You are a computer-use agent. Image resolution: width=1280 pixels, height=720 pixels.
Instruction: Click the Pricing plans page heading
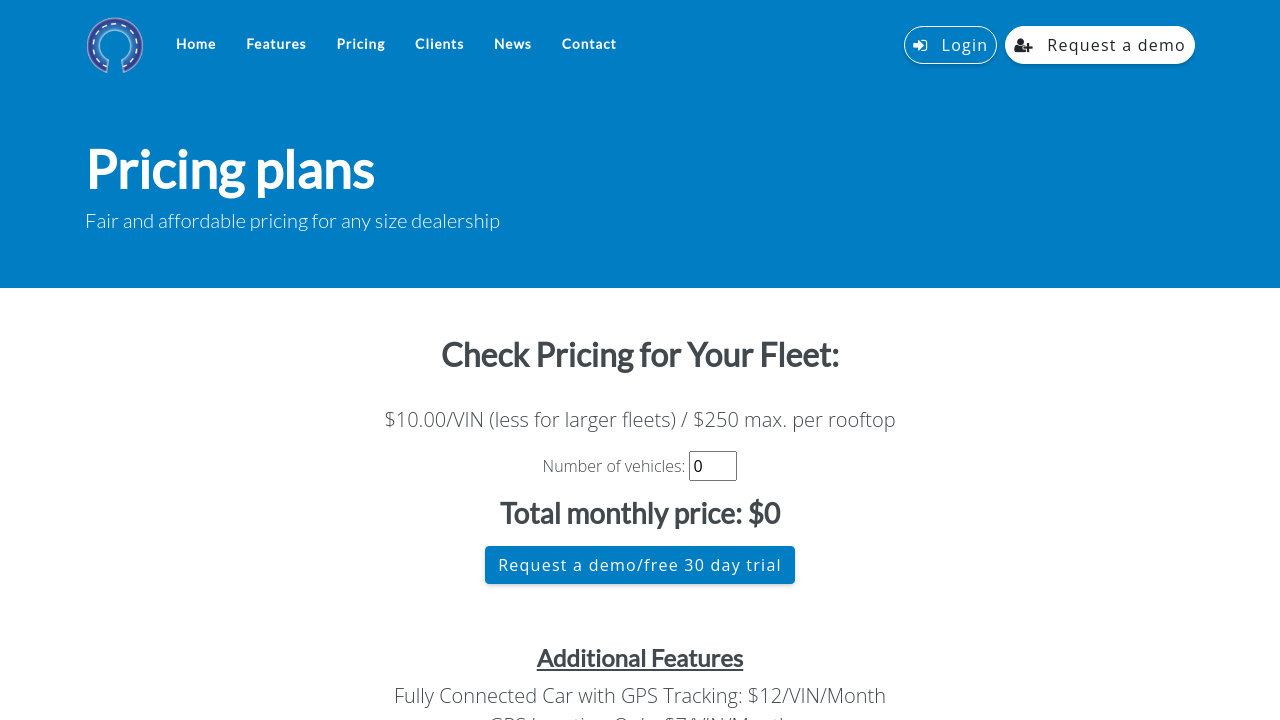point(230,169)
